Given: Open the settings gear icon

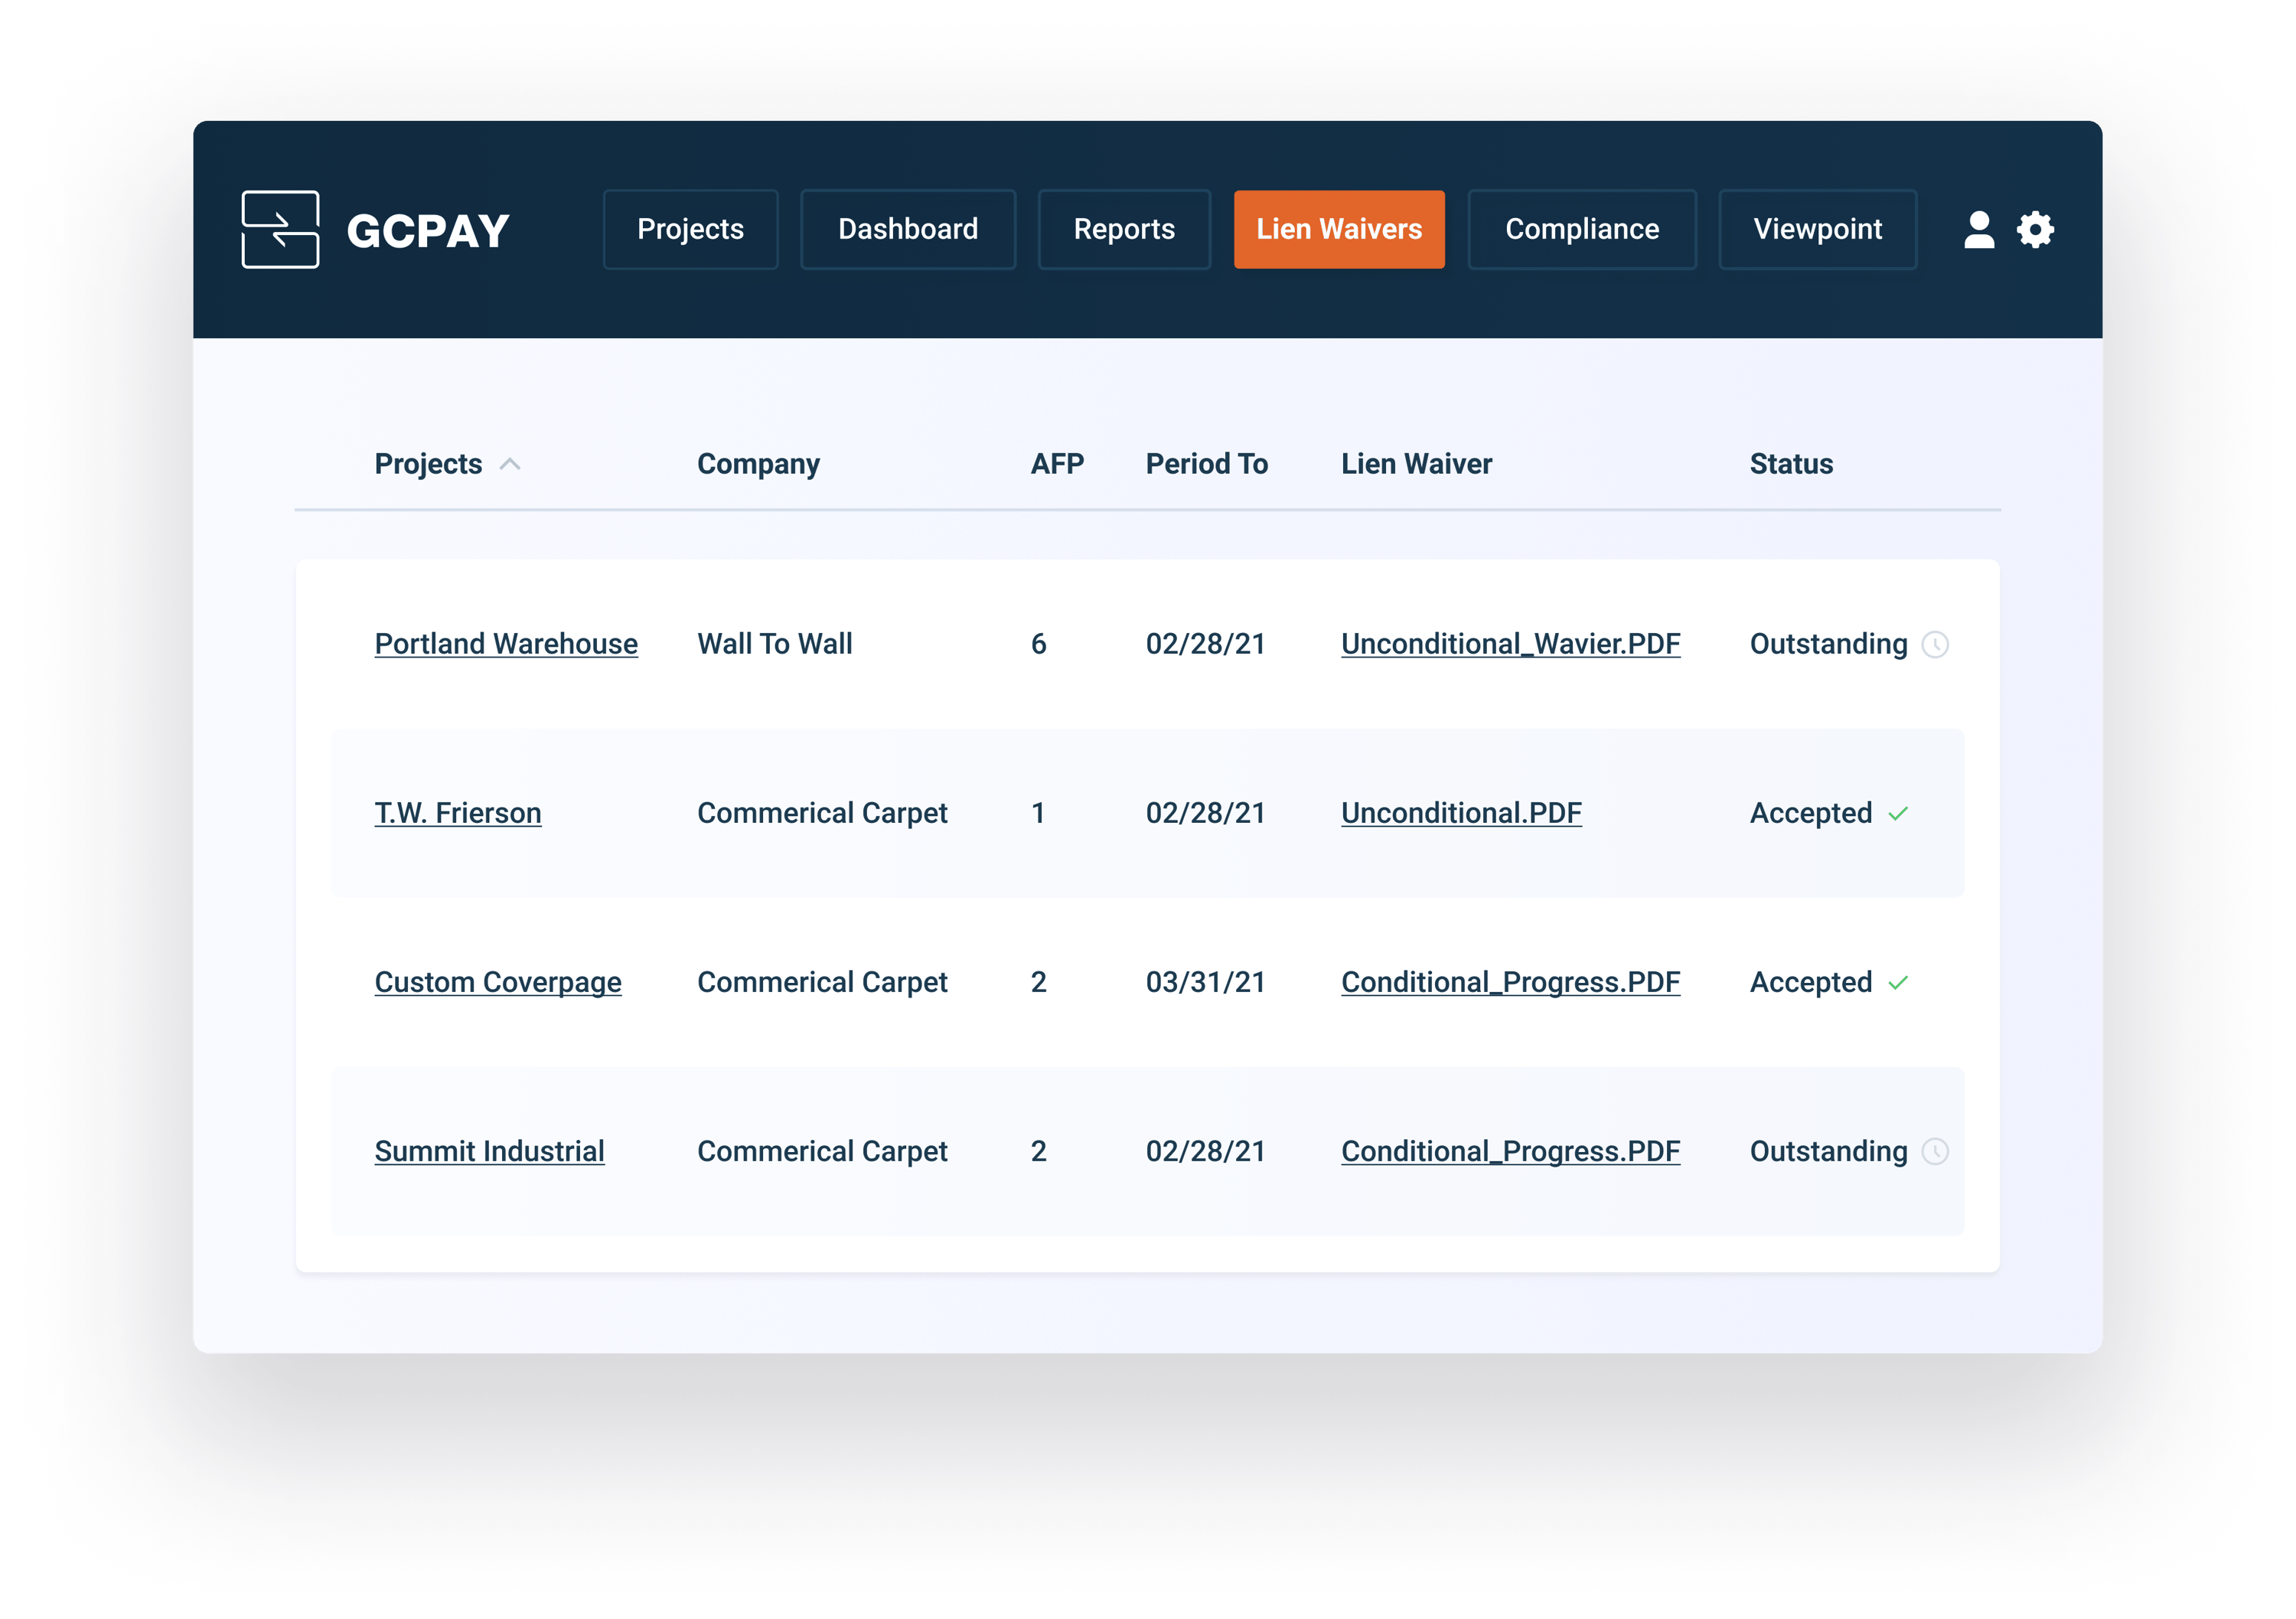Looking at the screenshot, I should click(x=2034, y=229).
